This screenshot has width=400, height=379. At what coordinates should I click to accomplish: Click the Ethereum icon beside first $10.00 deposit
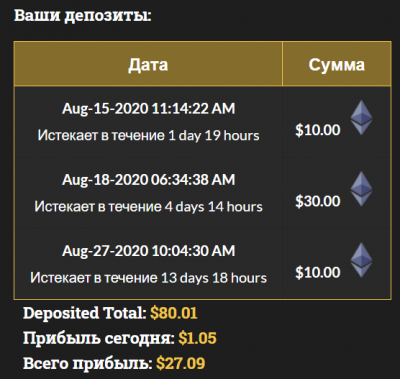click(x=361, y=118)
